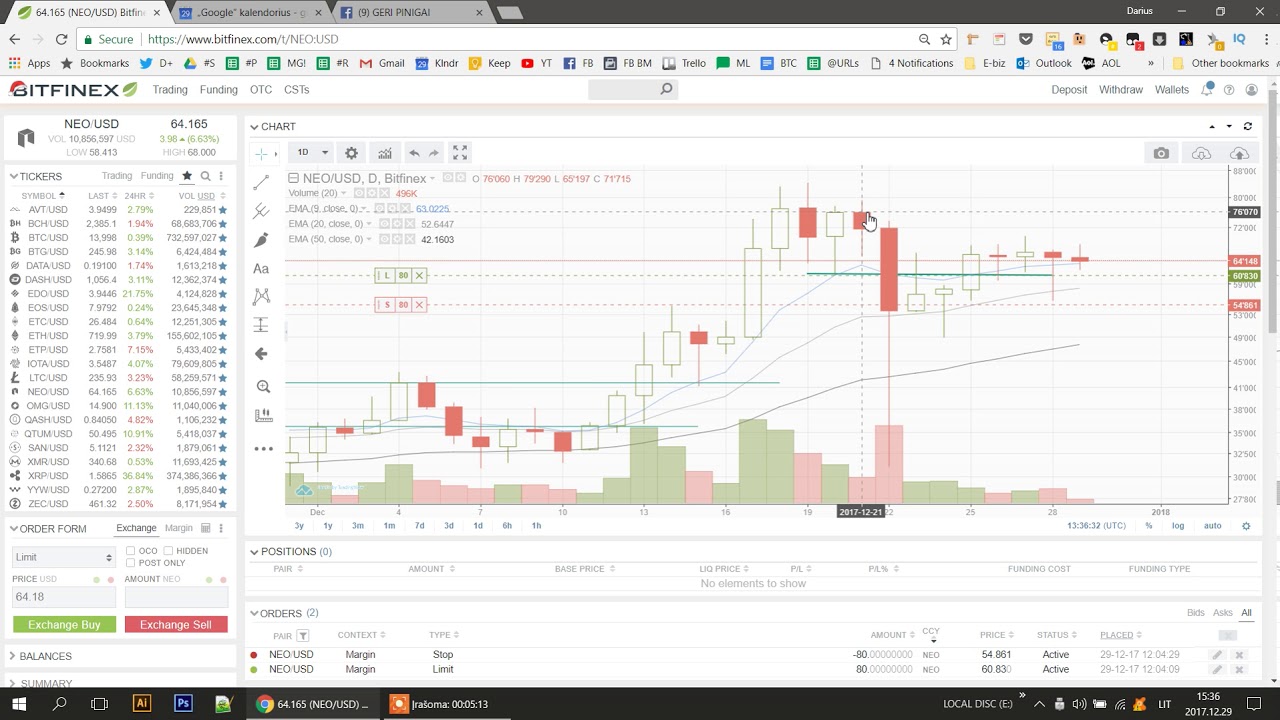Toggle auto scale on chart
This screenshot has width=1280, height=720.
click(1212, 526)
